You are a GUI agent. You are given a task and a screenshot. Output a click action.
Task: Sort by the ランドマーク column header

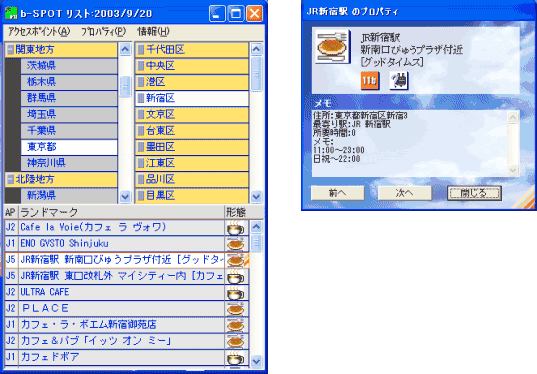click(121, 212)
